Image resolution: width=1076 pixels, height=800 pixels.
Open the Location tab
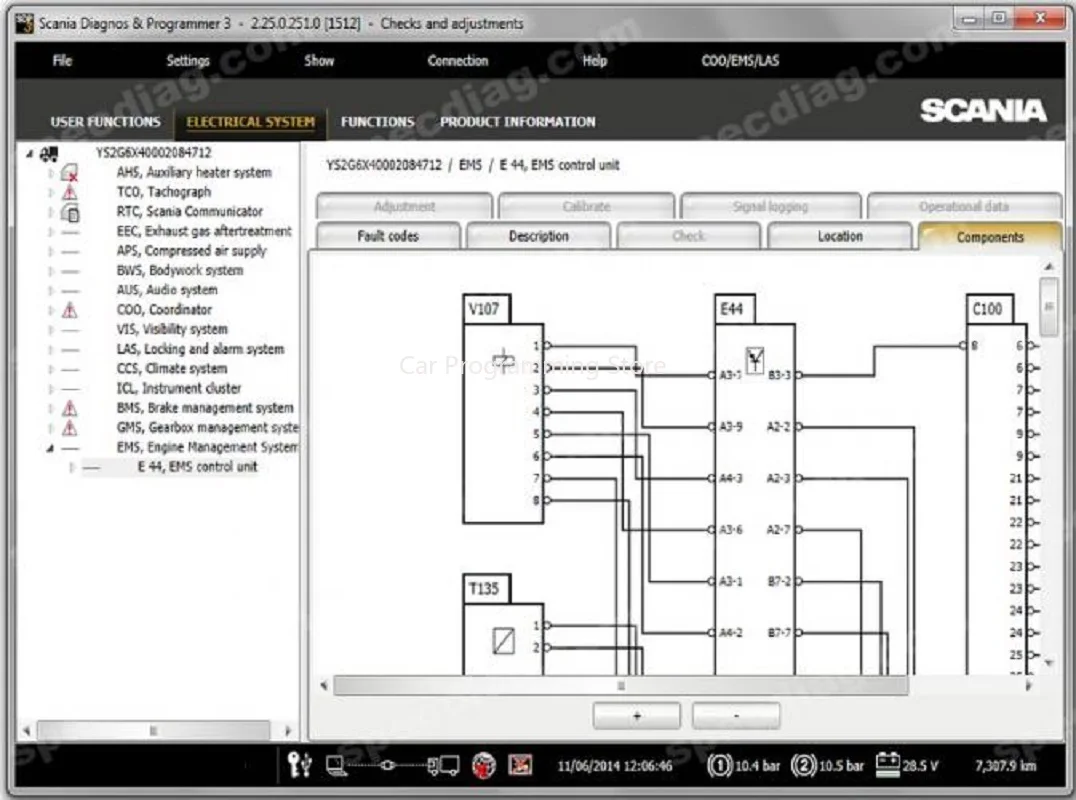click(x=840, y=236)
